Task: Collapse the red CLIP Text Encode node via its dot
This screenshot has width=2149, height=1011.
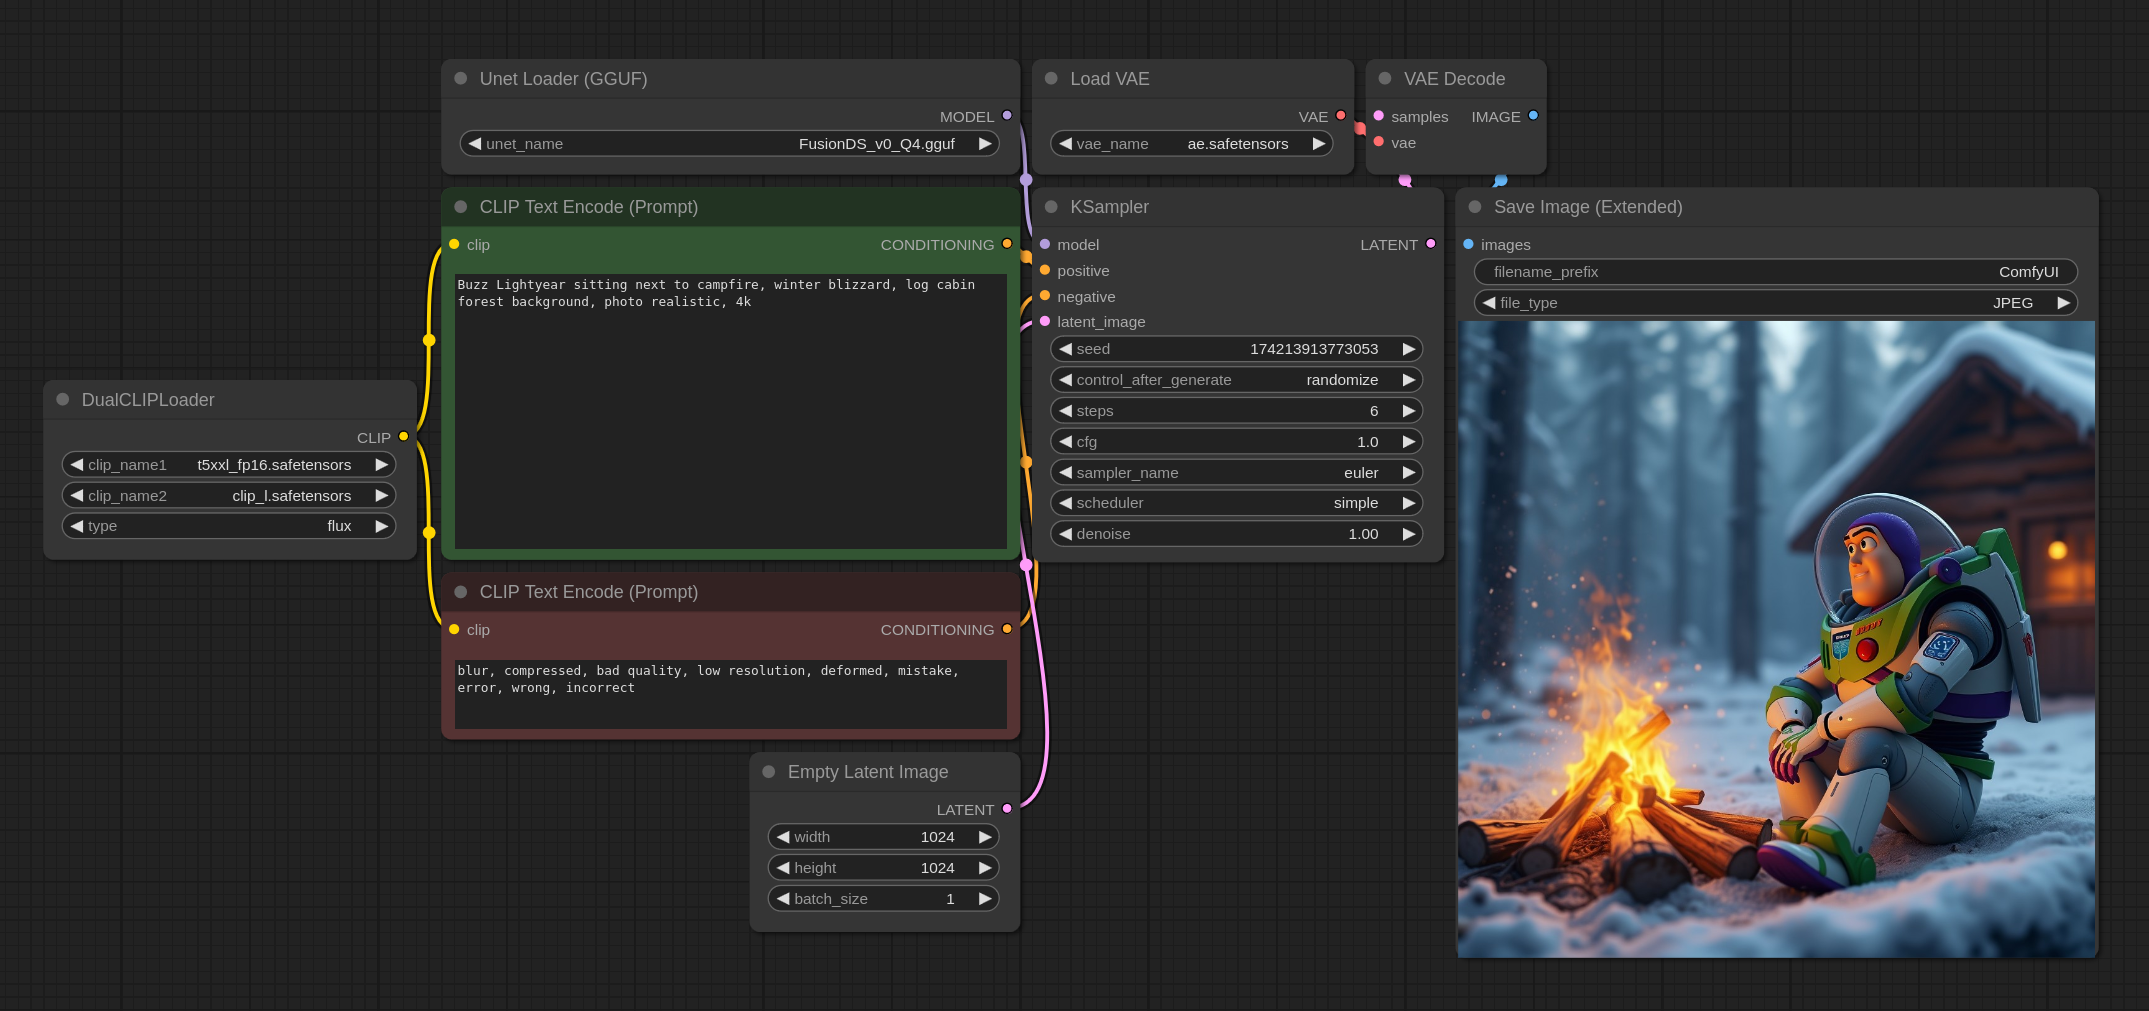Action: [461, 591]
